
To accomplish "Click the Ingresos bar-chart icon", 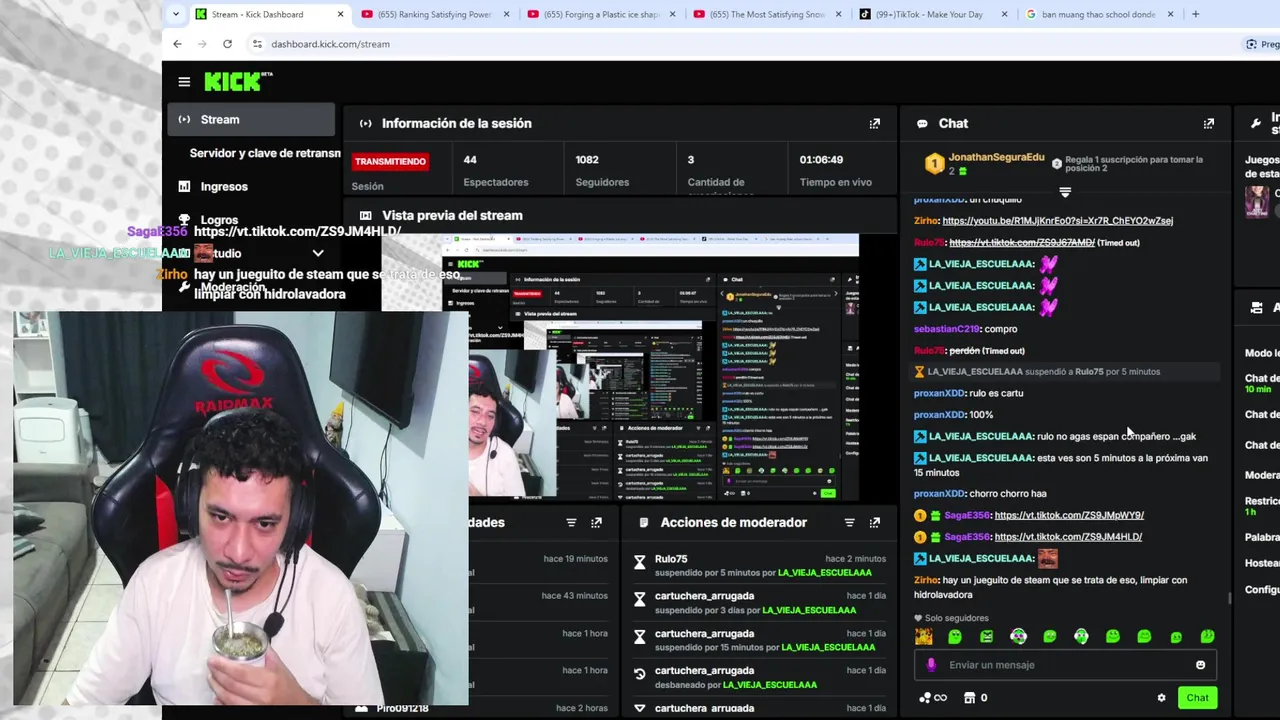I will (x=184, y=186).
